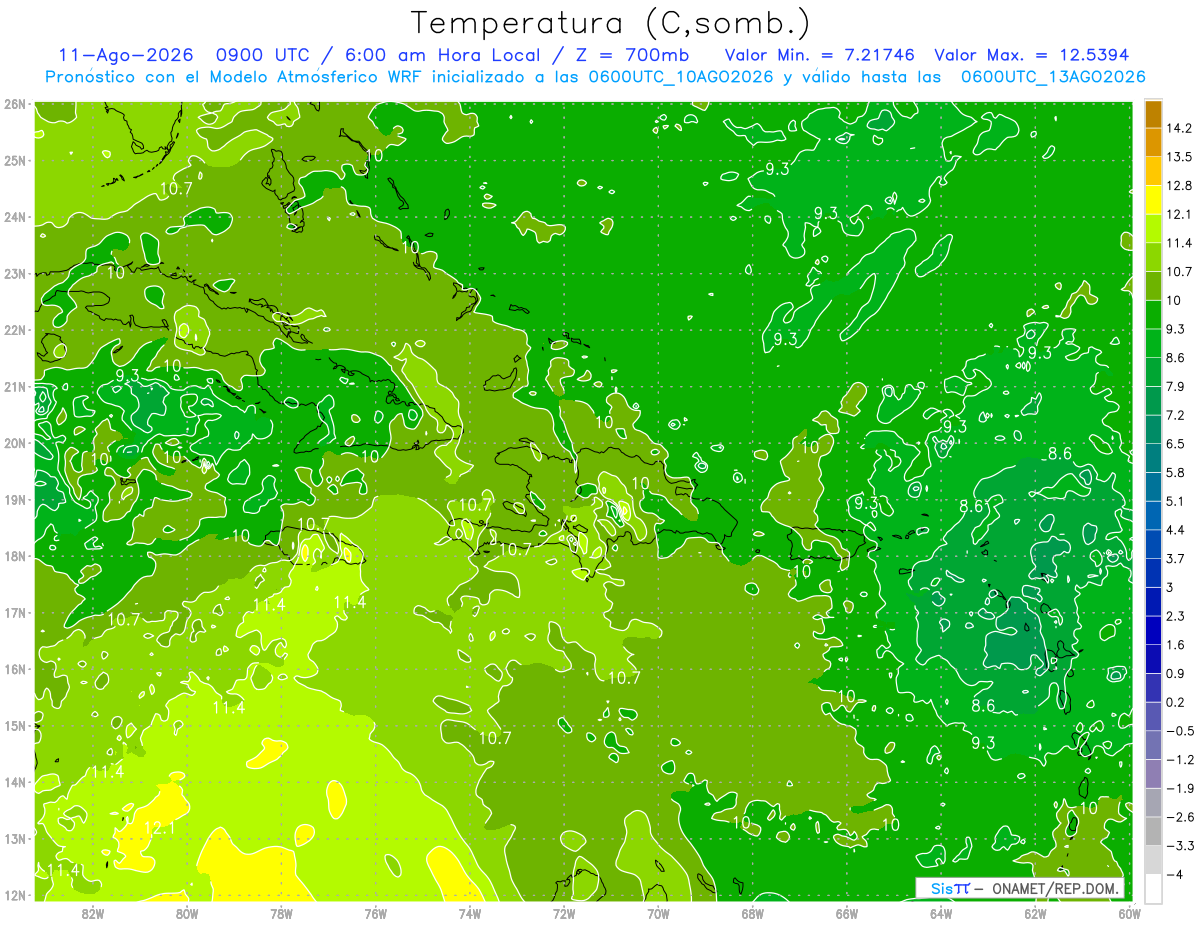The width and height of the screenshot is (1200, 927).
Task: Click the '80W' longitude axis label
Action: tap(187, 914)
